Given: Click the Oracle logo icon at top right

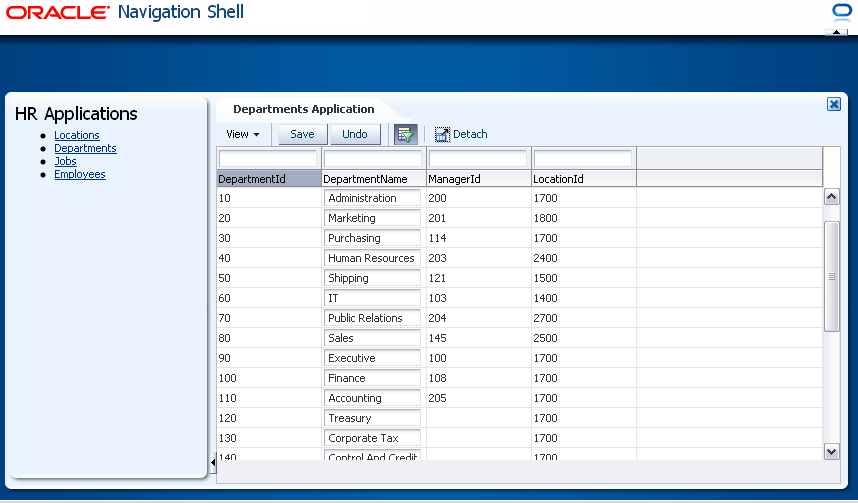Looking at the screenshot, I should (x=839, y=11).
